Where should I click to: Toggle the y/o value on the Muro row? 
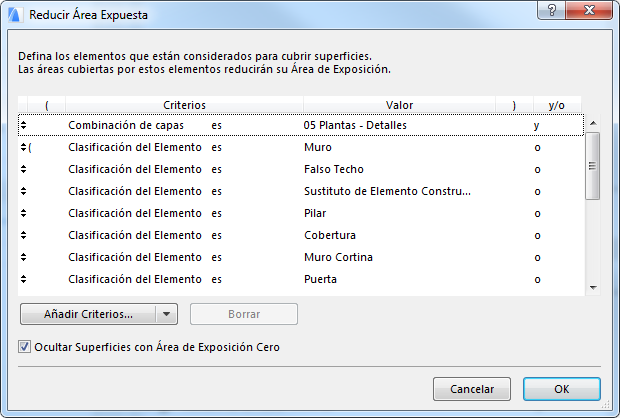[x=537, y=147]
